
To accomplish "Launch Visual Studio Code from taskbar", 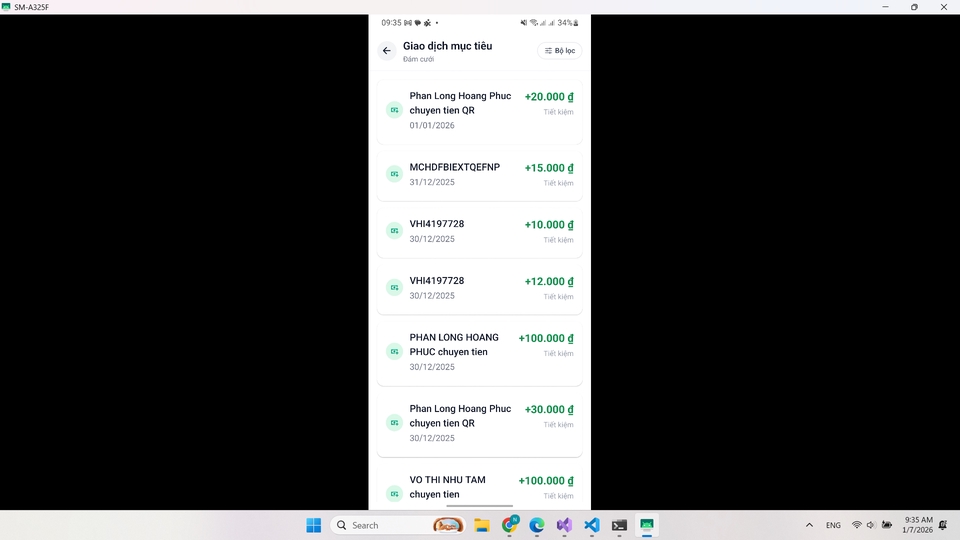I will click(x=592, y=525).
